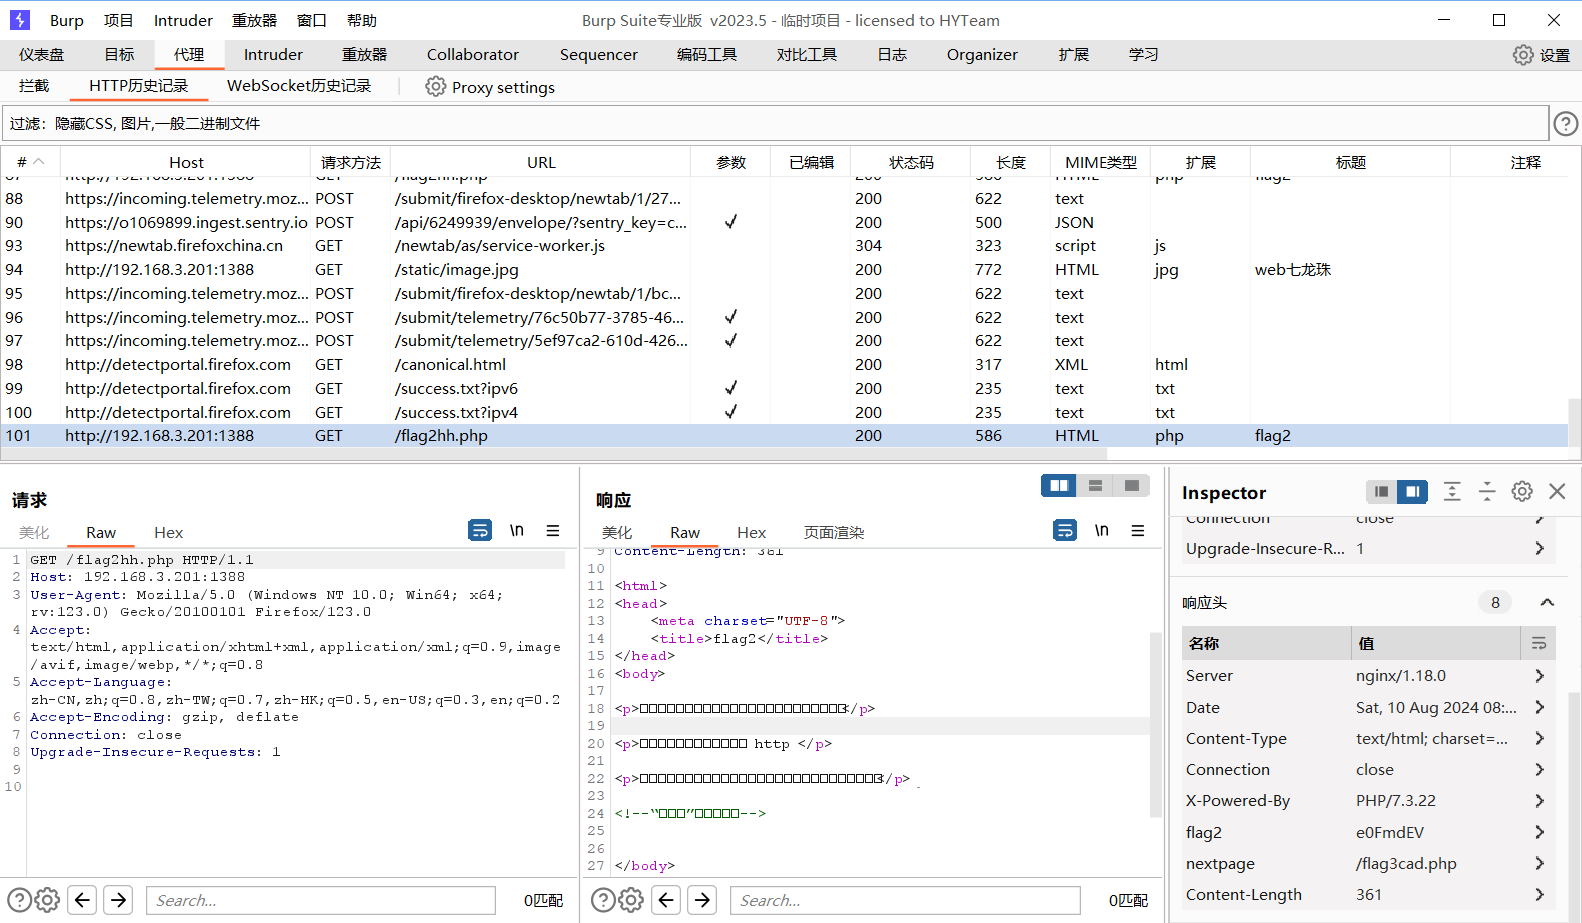The height and width of the screenshot is (923, 1582).
Task: Select history row 94 /static/image.jpg
Action: pyautogui.click(x=784, y=270)
